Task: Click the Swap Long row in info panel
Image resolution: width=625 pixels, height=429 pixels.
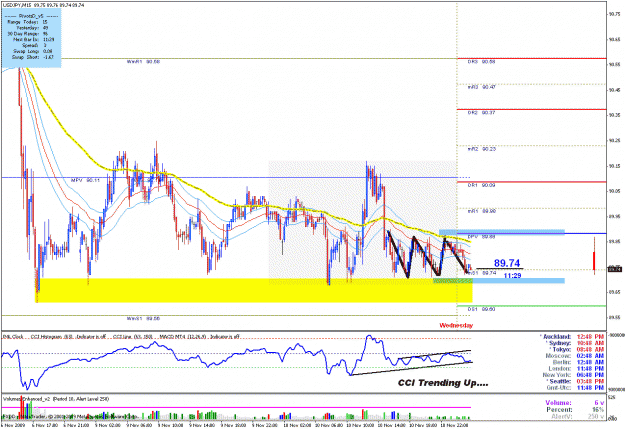Action: pos(33,51)
